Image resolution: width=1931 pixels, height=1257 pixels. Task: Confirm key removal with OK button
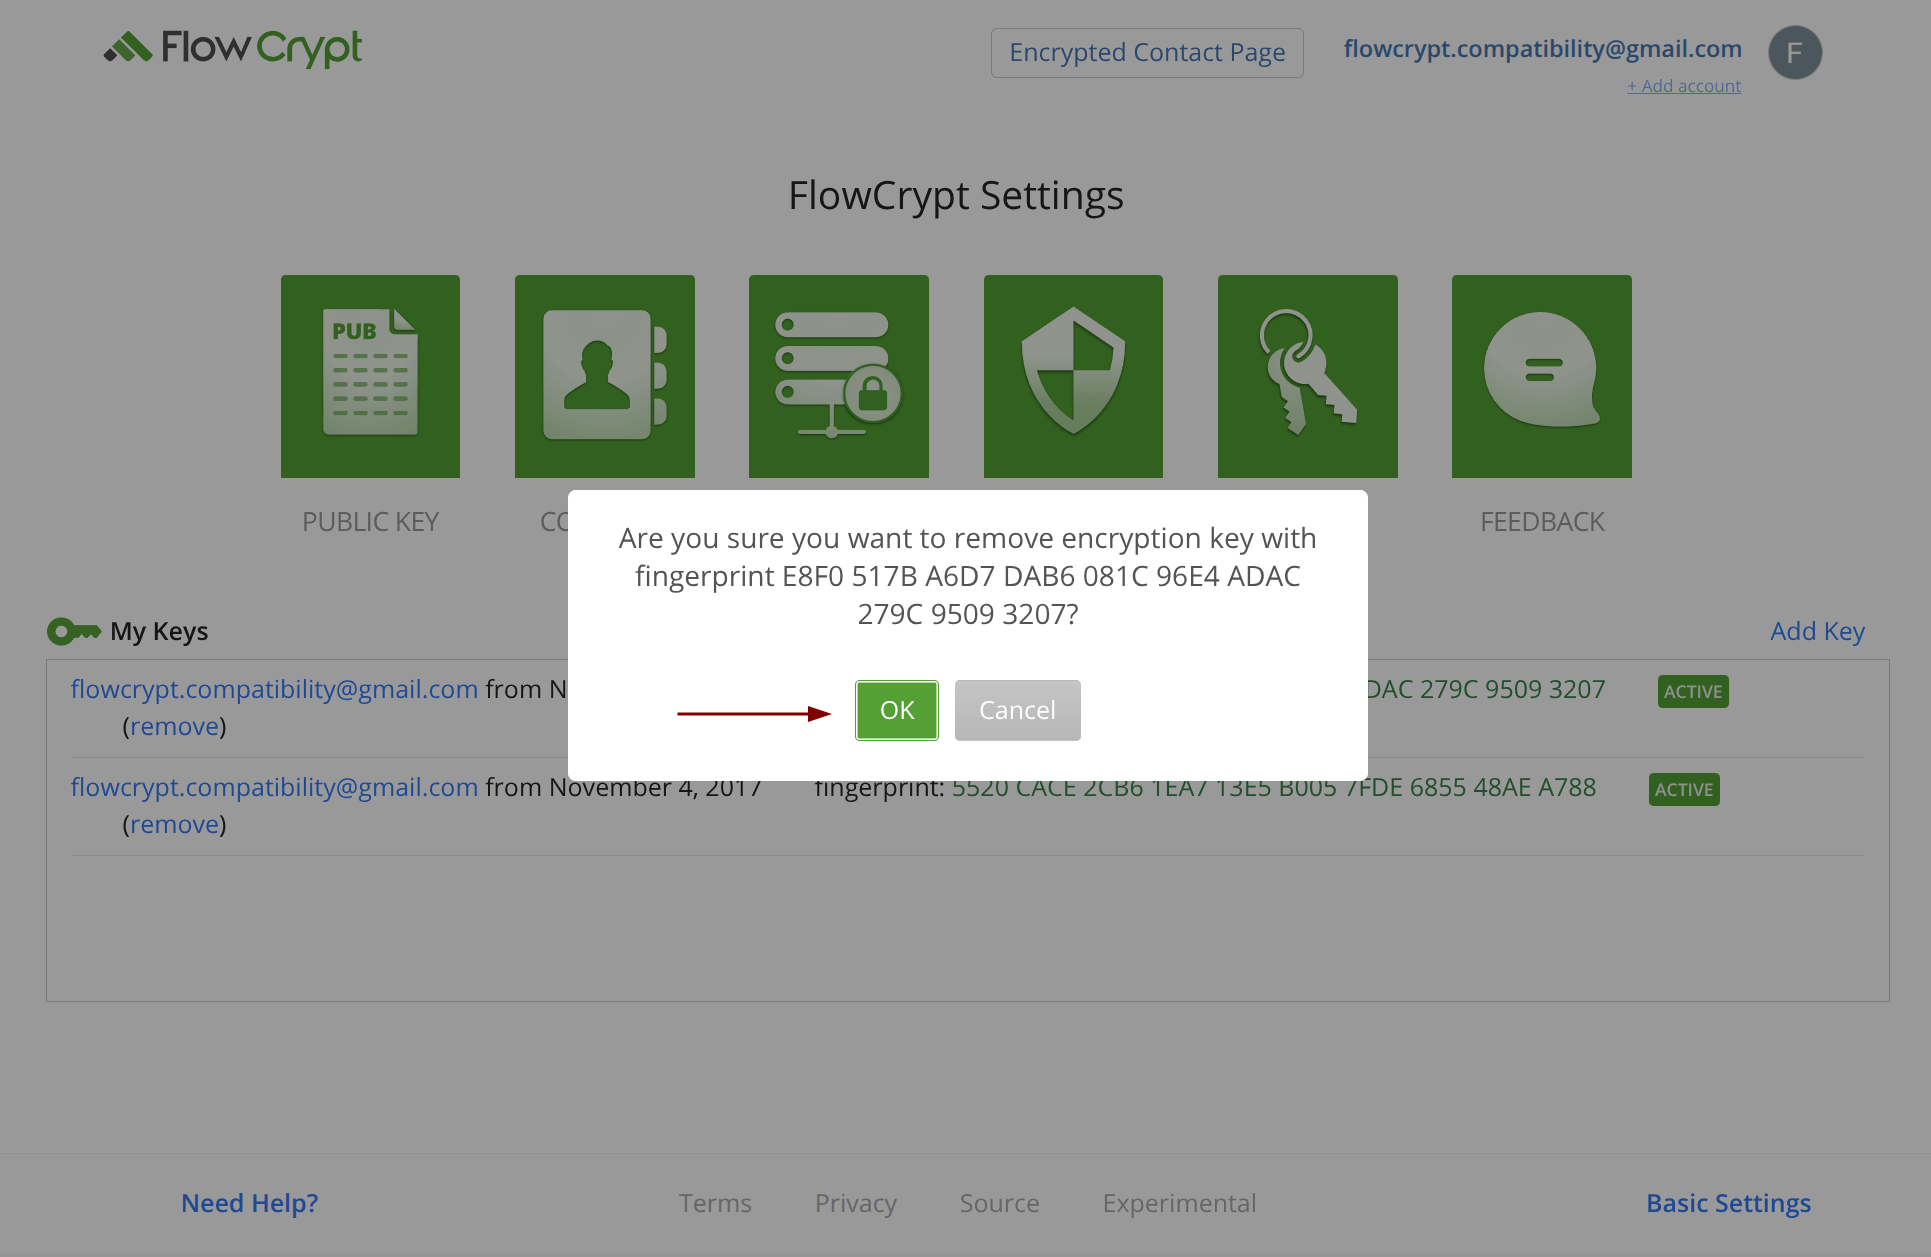[896, 710]
